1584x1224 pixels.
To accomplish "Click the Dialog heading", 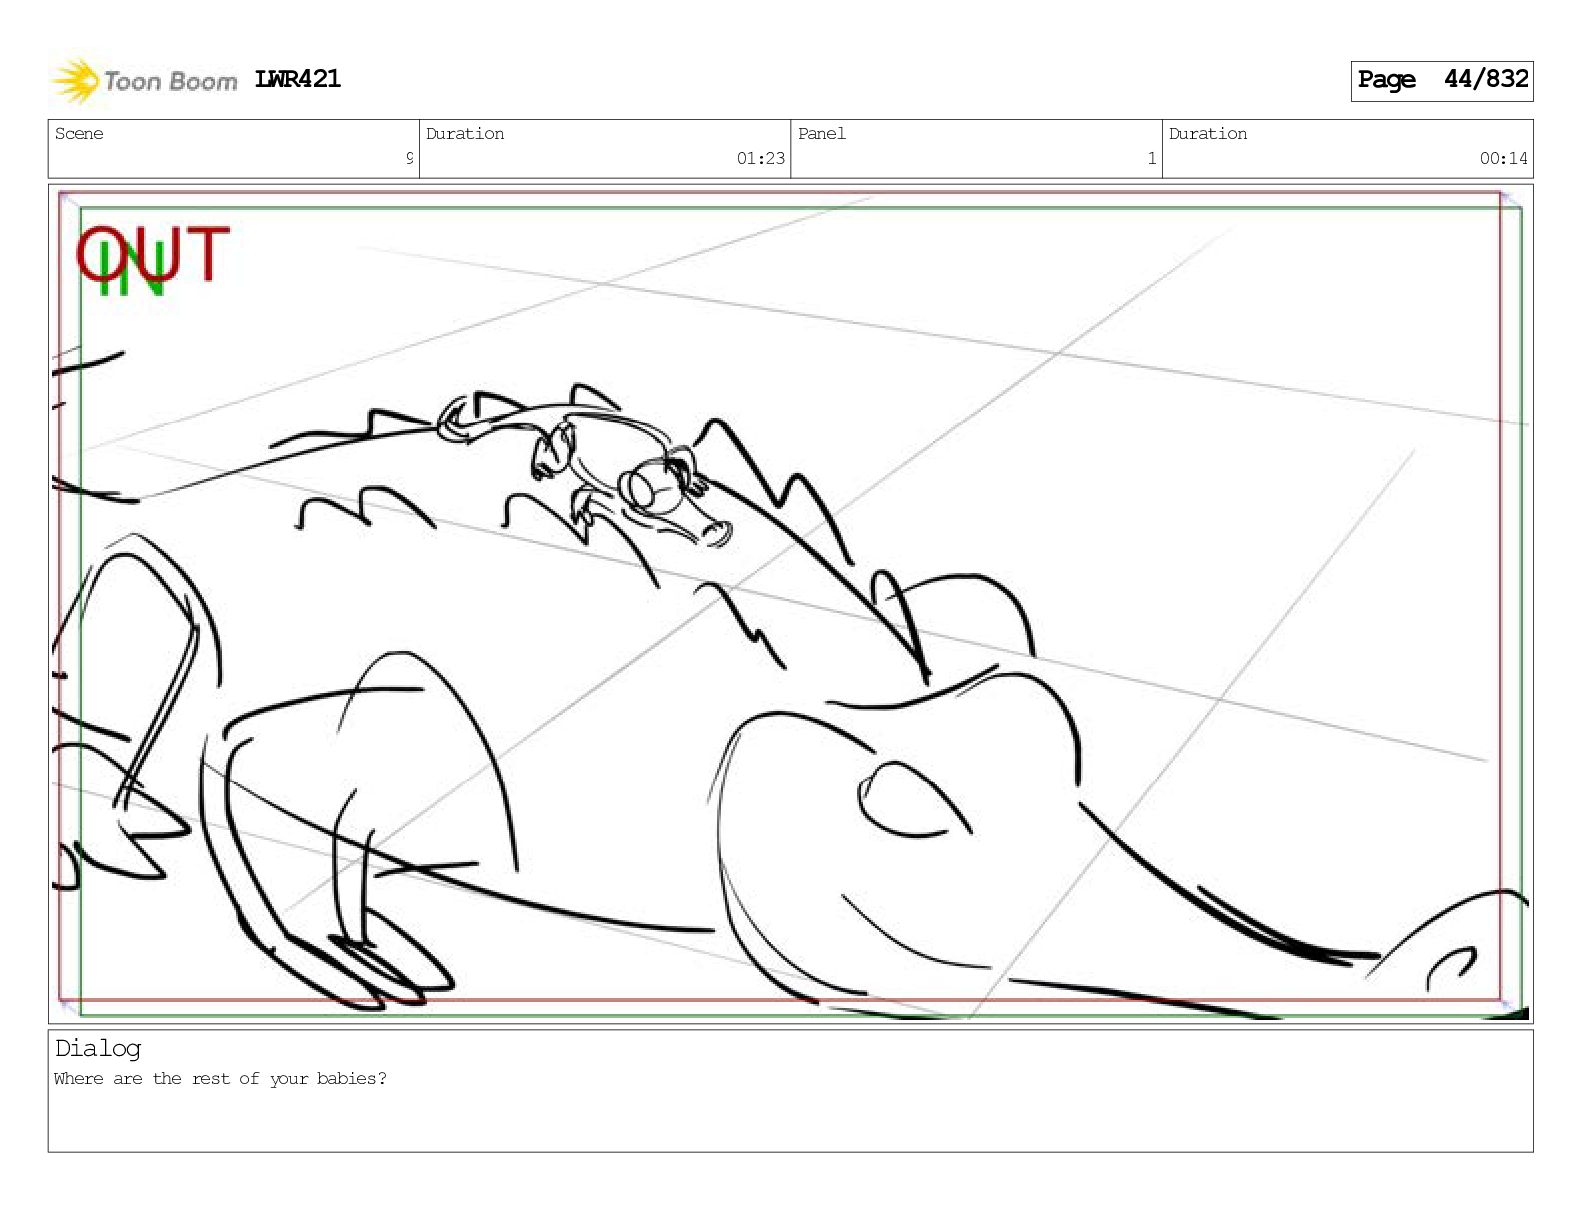I will tap(98, 1048).
